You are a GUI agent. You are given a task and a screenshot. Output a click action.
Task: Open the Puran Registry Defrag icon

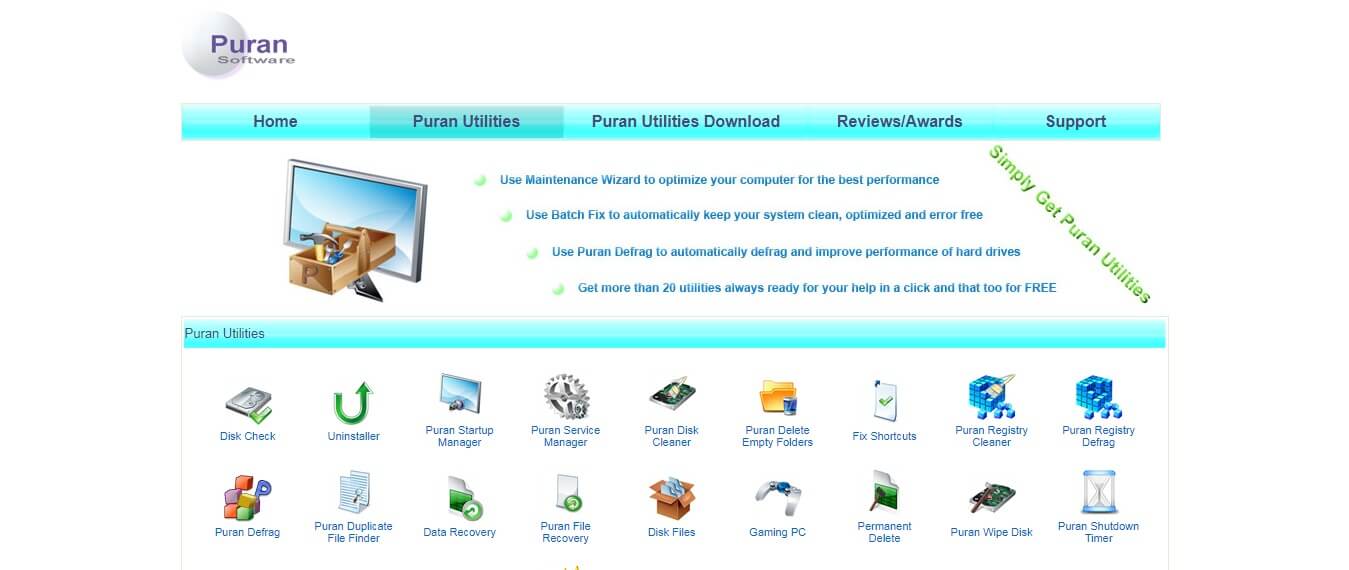pos(1098,397)
